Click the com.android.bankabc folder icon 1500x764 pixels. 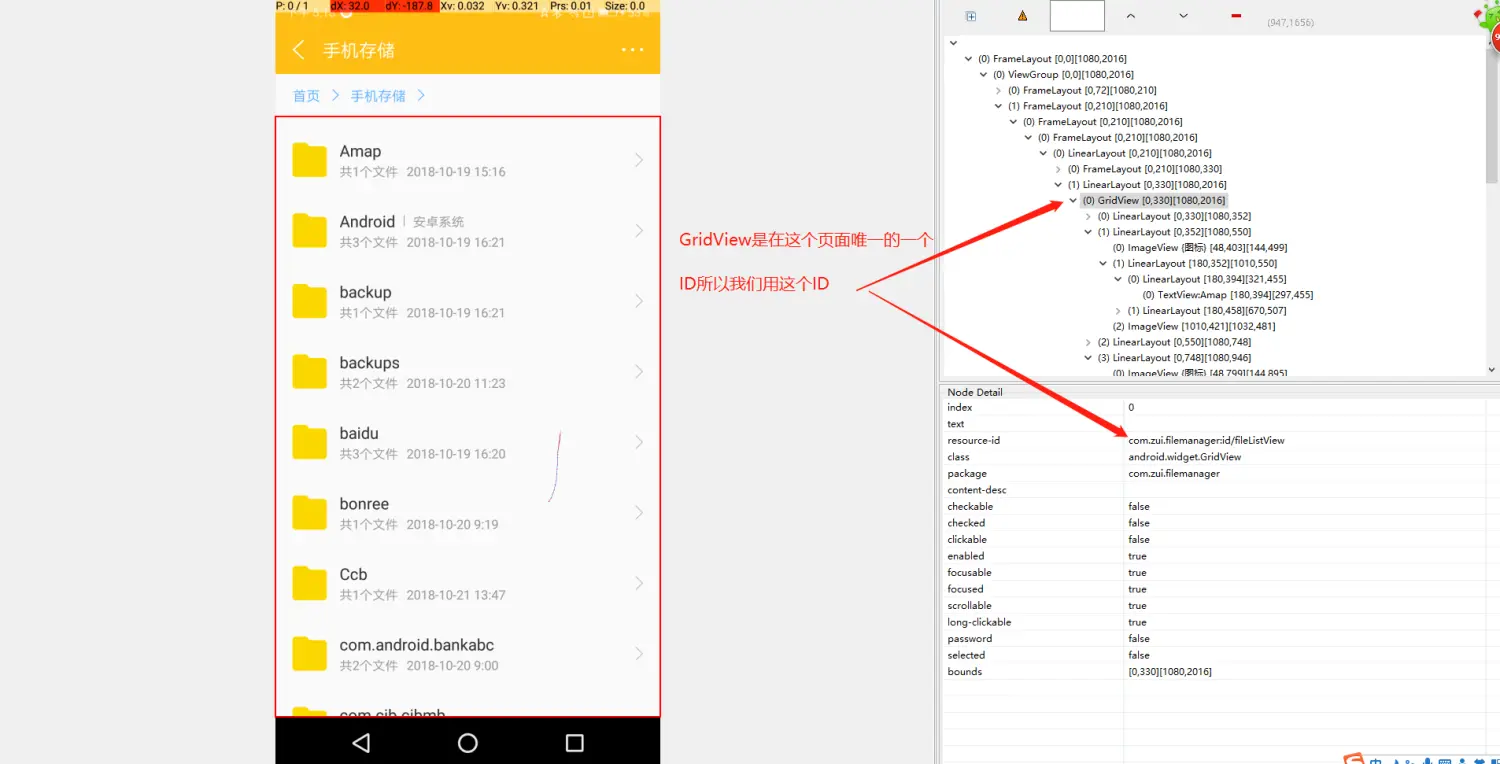[310, 654]
